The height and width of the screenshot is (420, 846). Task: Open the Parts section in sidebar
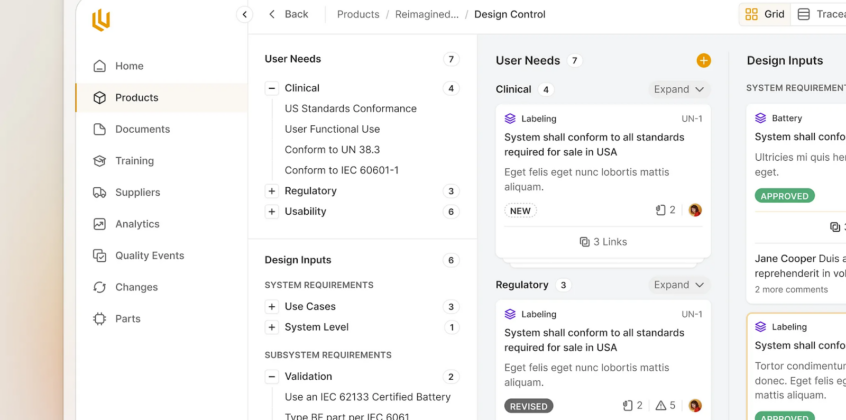[127, 319]
